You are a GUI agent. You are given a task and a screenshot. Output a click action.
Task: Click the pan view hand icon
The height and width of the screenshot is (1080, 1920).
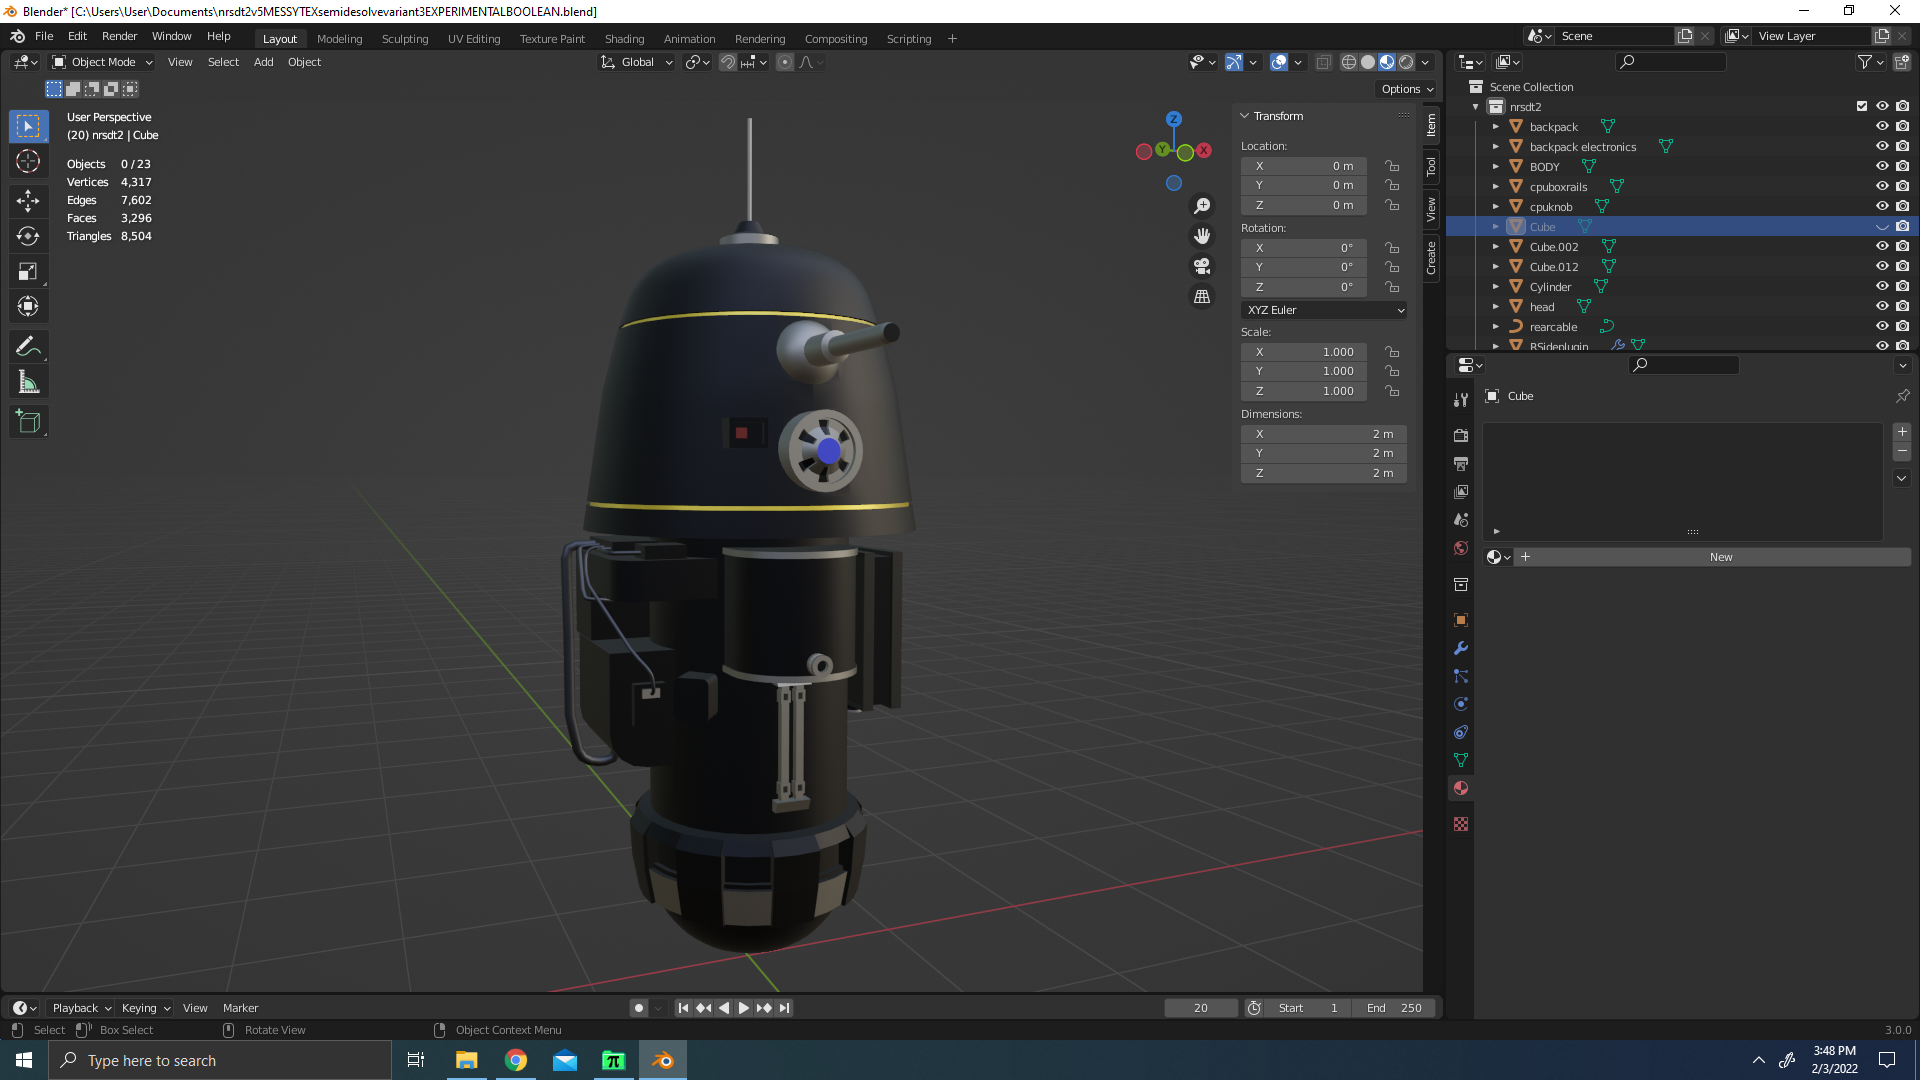(1202, 236)
